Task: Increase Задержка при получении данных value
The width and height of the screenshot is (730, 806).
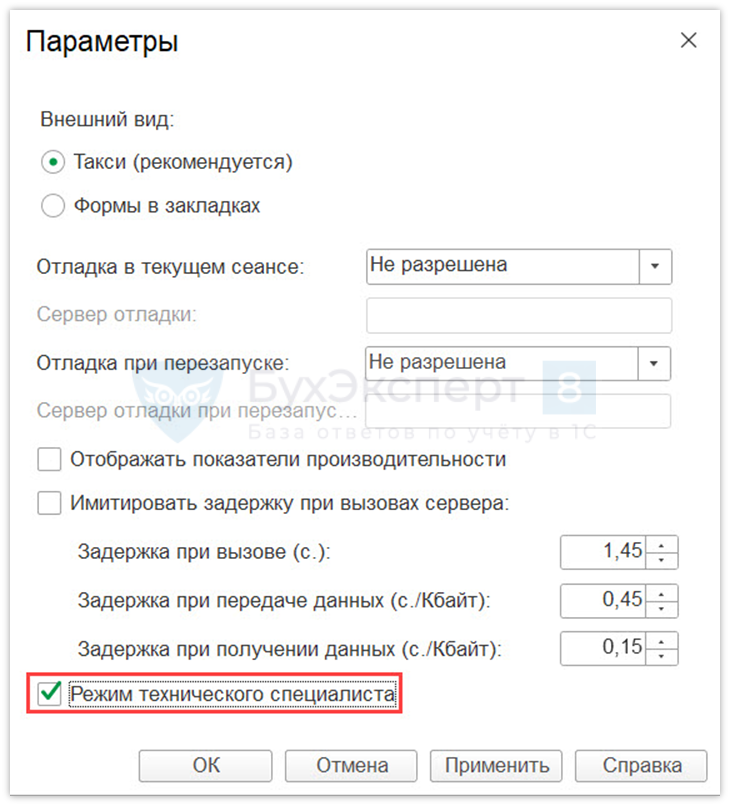Action: point(663,641)
